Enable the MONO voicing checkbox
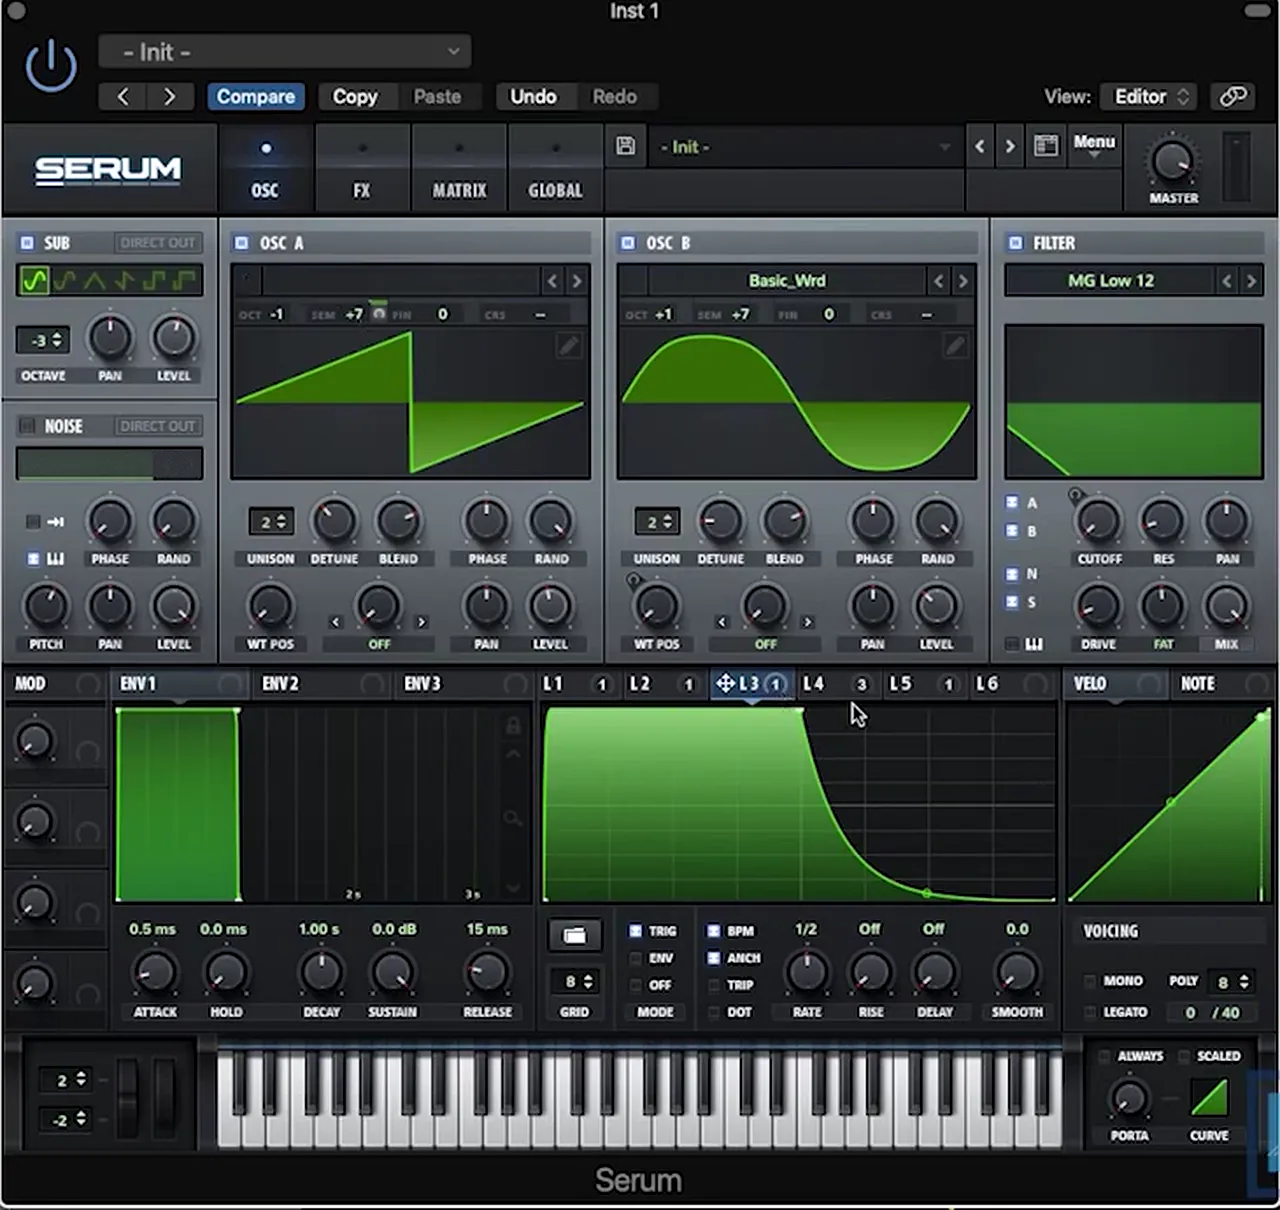The height and width of the screenshot is (1210, 1280). pos(1090,981)
